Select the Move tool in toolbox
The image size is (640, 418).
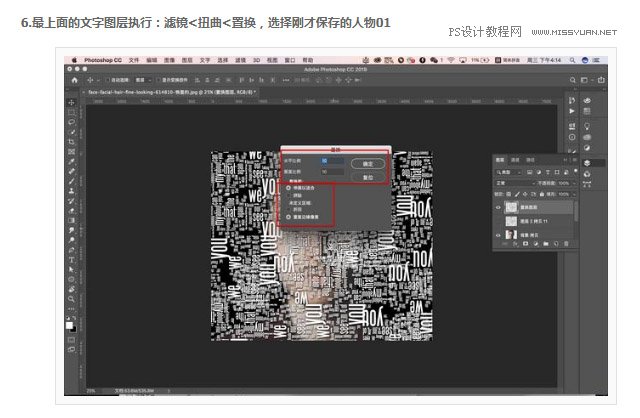(x=71, y=102)
